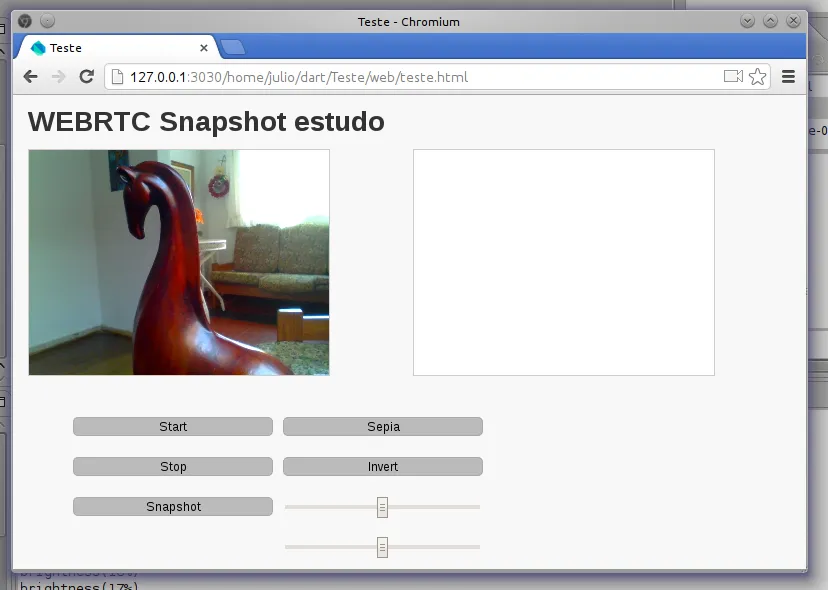This screenshot has height=590, width=828.
Task: Open the Chromium hamburger menu
Action: [788, 77]
